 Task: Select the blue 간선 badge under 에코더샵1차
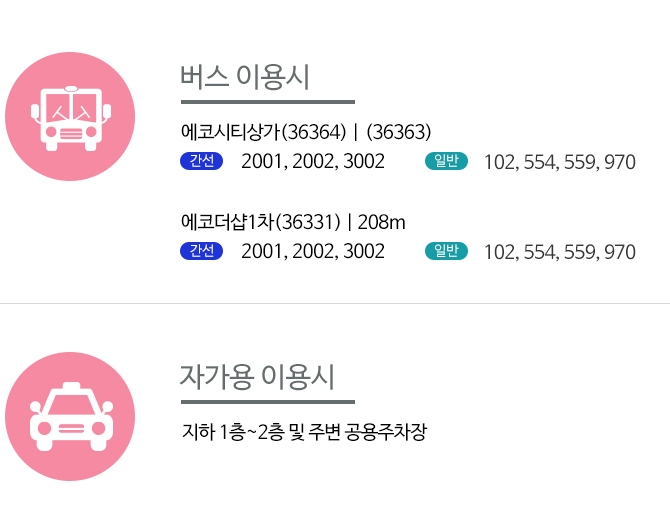(202, 251)
